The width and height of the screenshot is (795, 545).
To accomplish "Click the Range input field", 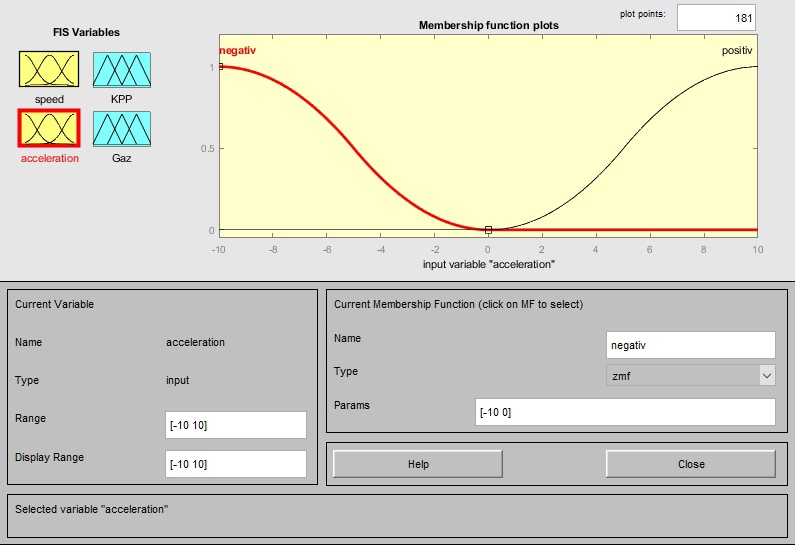I will 236,425.
